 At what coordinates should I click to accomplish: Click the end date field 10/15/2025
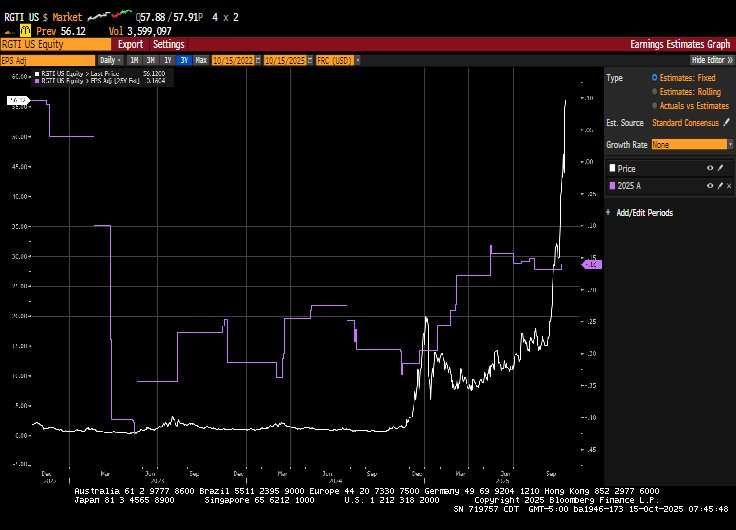pyautogui.click(x=285, y=60)
